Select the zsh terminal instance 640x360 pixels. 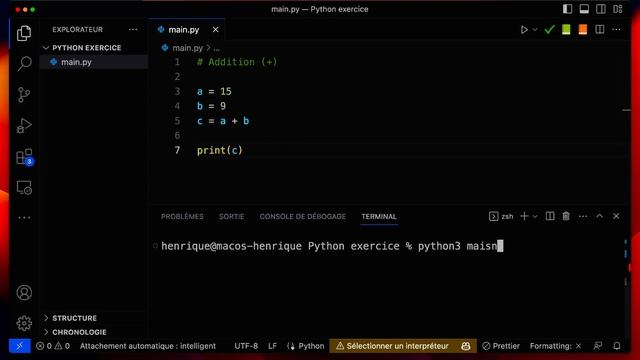pos(501,216)
